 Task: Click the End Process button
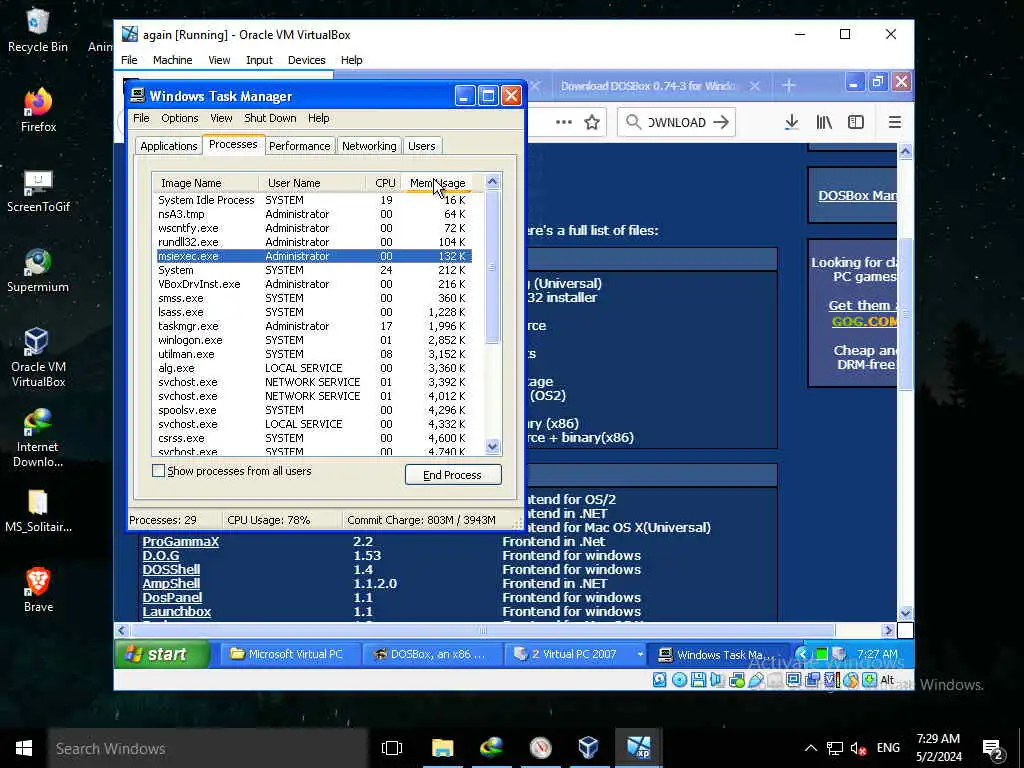[x=453, y=475]
